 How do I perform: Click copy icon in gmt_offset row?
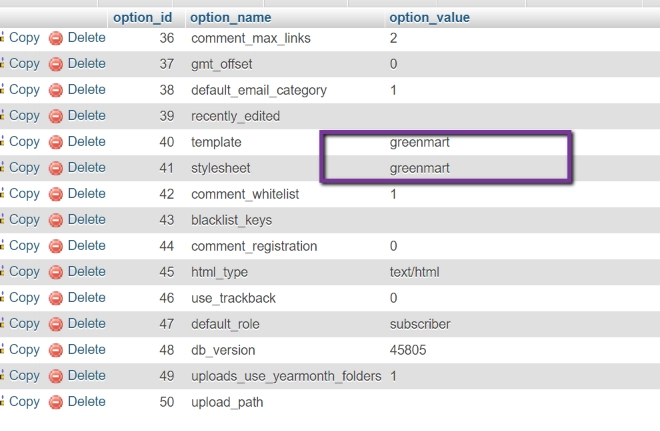coord(2,64)
